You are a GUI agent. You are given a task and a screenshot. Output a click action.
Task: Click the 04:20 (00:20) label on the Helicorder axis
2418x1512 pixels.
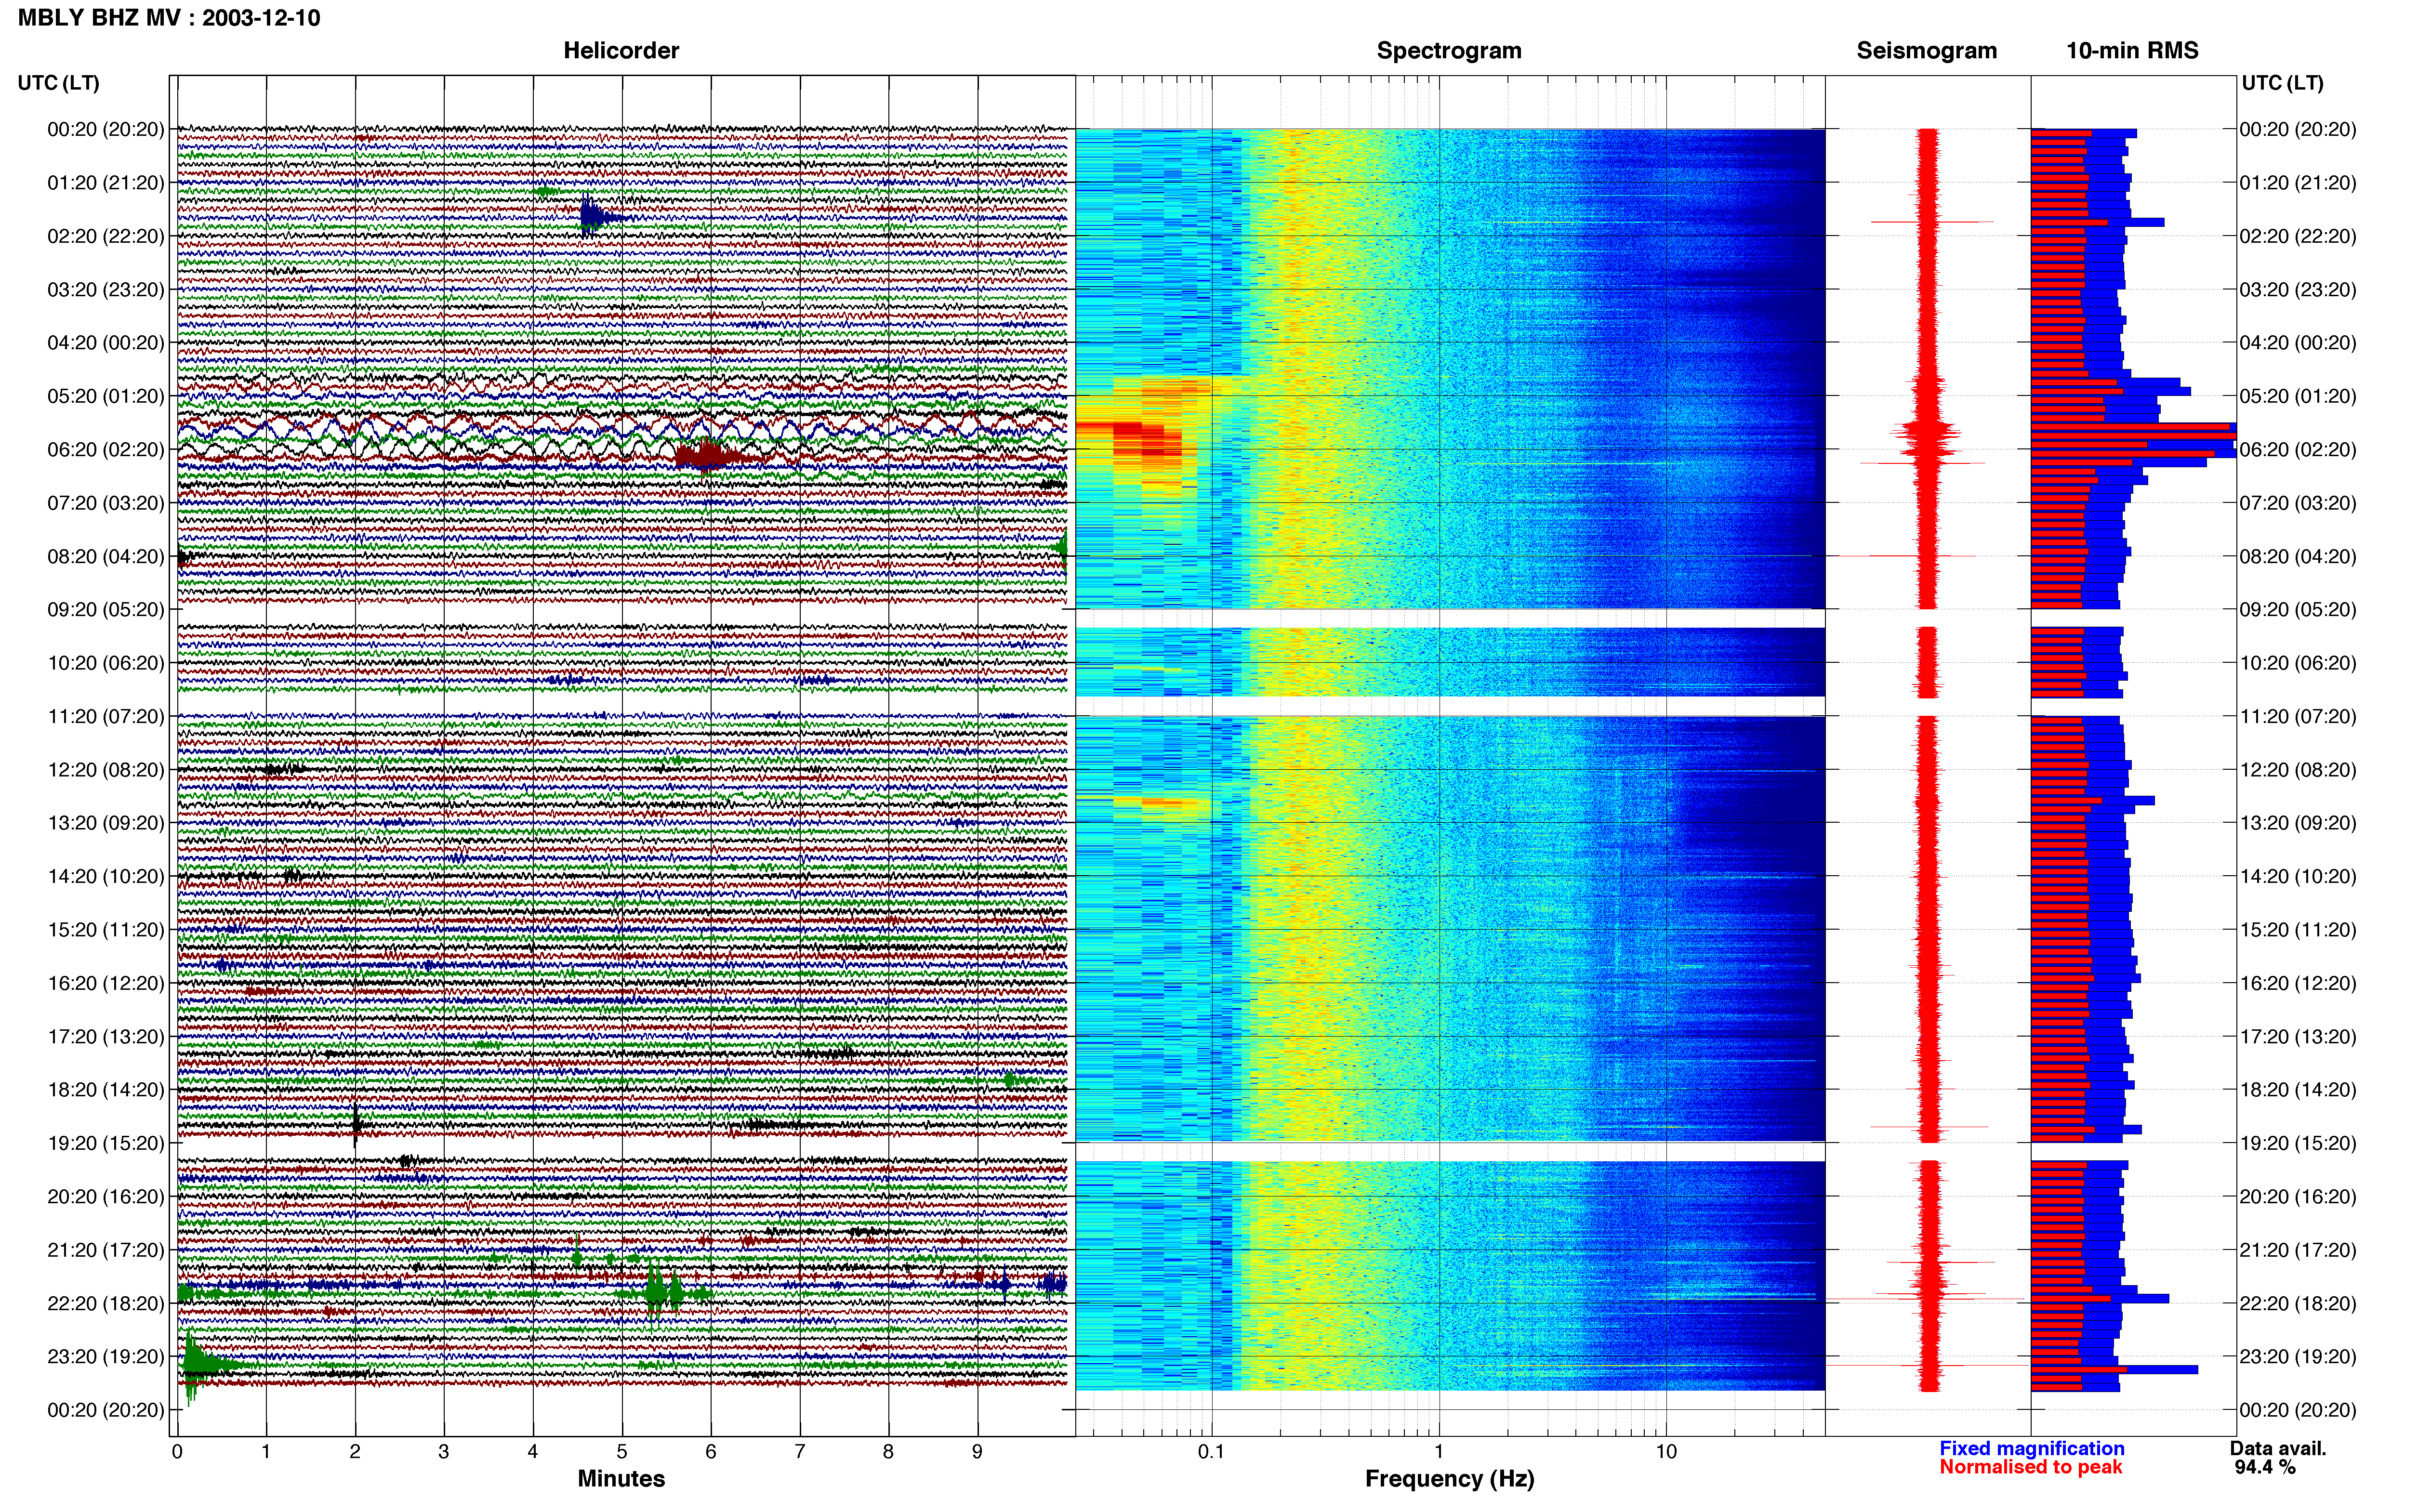pyautogui.click(x=106, y=343)
